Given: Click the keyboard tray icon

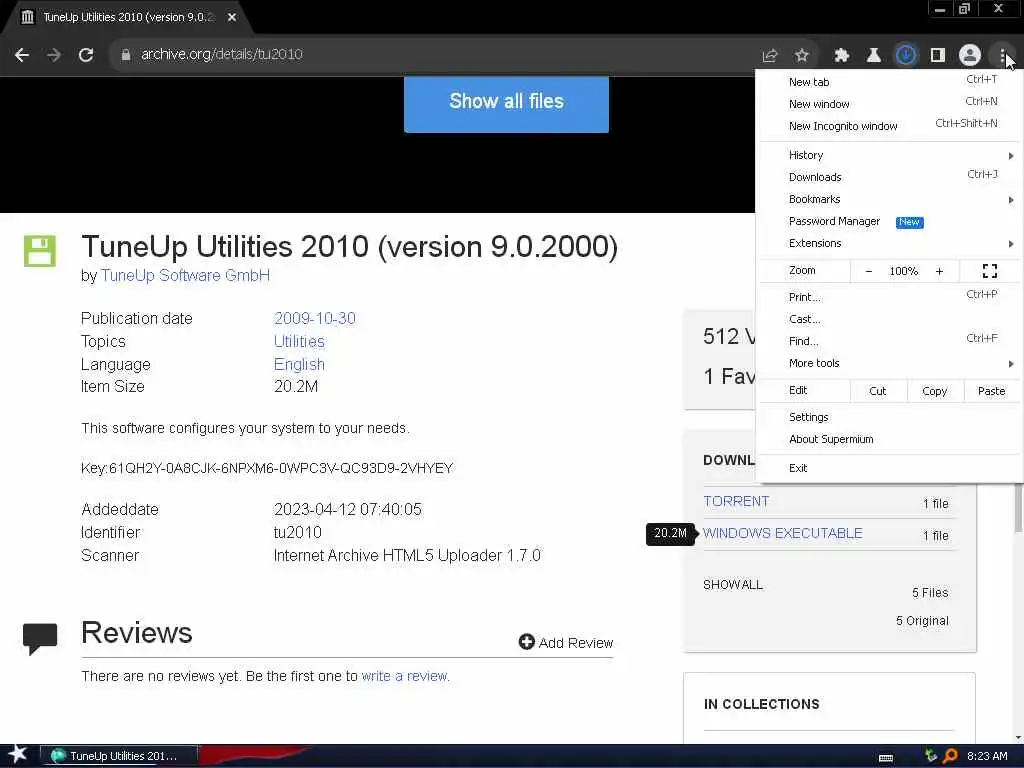Looking at the screenshot, I should [x=886, y=758].
